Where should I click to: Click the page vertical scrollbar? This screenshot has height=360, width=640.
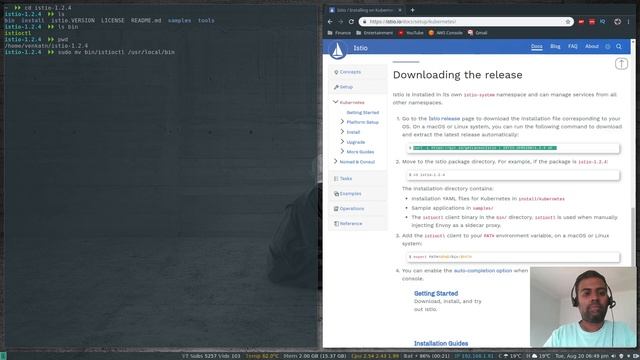click(x=633, y=237)
